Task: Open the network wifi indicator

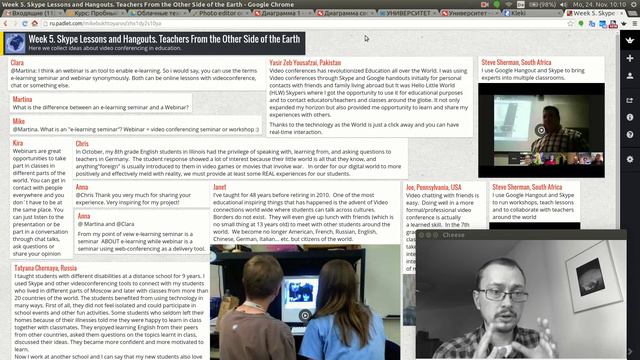Action: (x=509, y=4)
